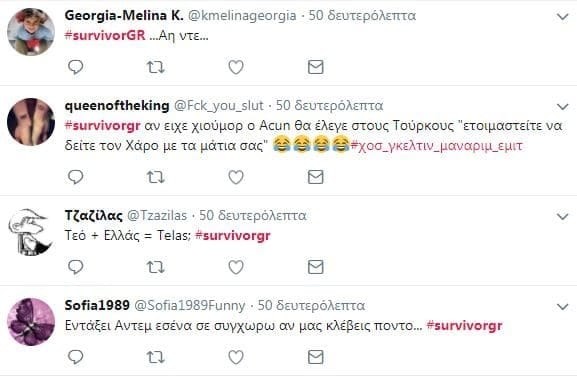577x377 pixels.
Task: Open the #χοσ_γκελτιν_μαναριμ_εμιτ hashtag
Action: pos(436,146)
